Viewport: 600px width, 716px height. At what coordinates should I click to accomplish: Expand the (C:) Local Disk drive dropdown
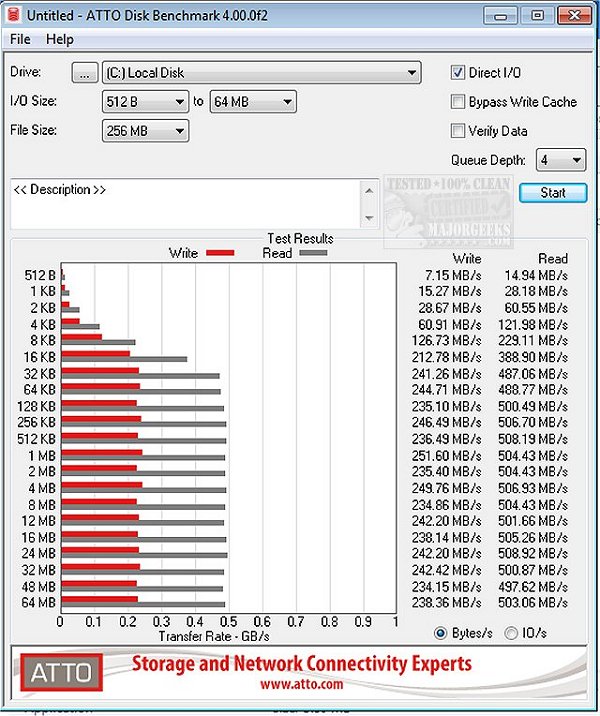262,73
